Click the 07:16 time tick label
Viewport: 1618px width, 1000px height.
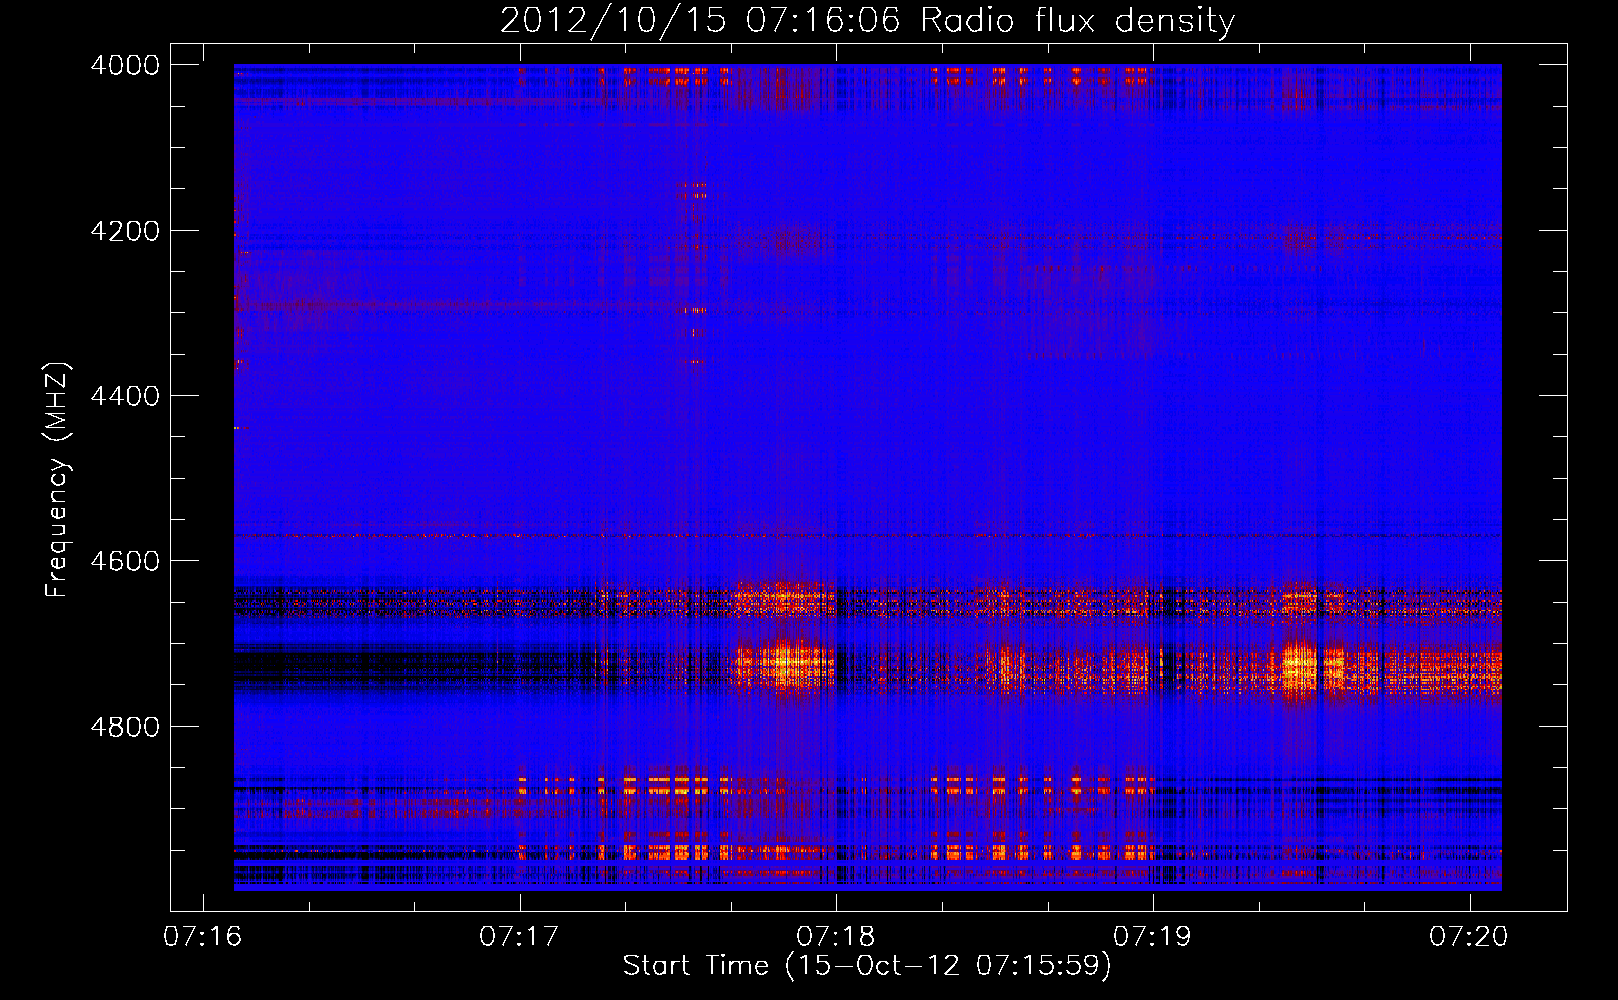point(203,937)
